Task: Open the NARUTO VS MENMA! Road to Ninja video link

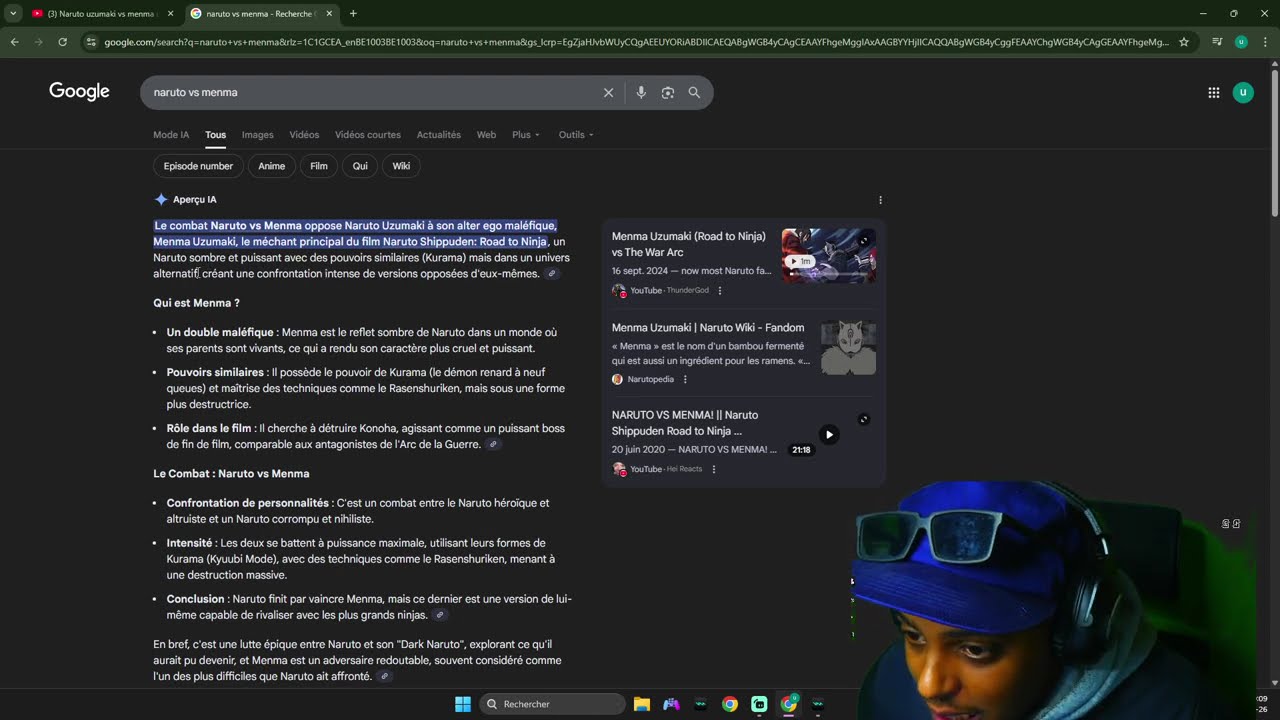Action: click(x=685, y=423)
